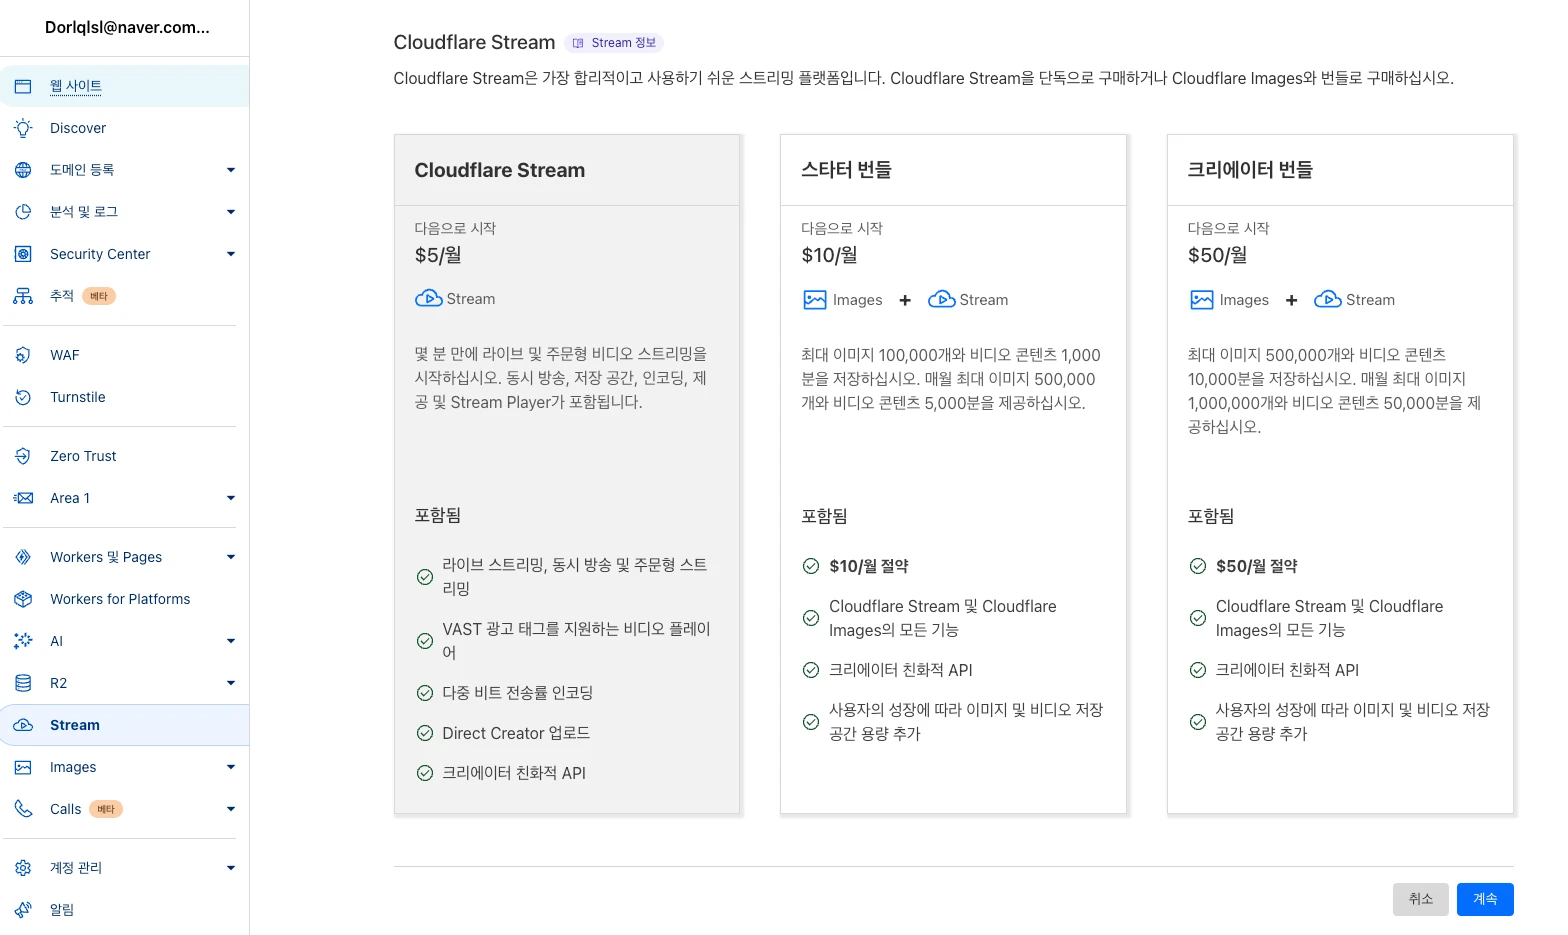
Task: Select the Cloudflare Stream plan card heading
Action: coord(500,170)
